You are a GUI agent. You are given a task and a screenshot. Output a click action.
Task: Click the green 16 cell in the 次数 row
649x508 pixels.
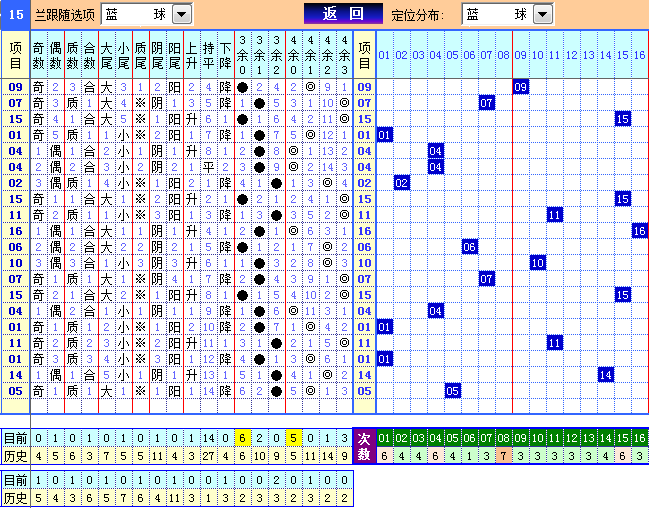[x=640, y=438]
